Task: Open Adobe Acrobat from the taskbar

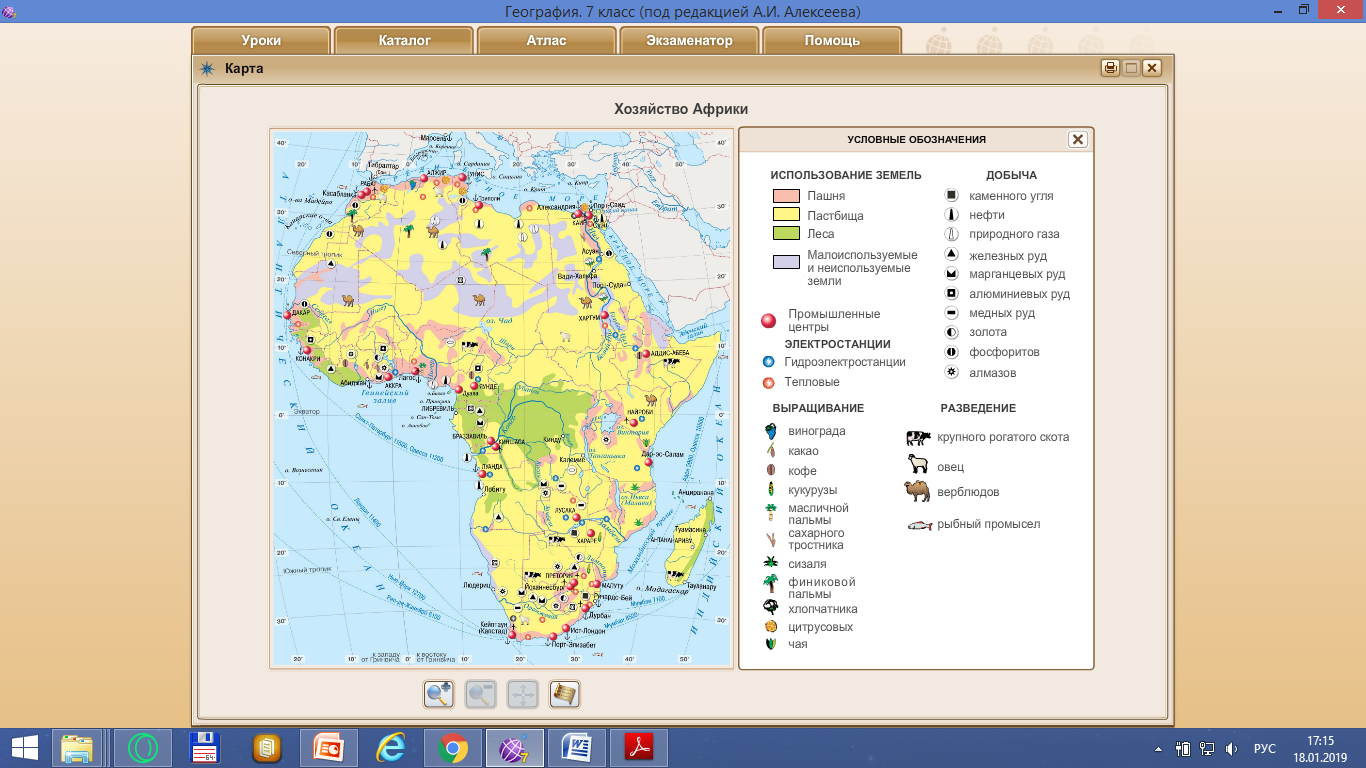Action: click(639, 748)
